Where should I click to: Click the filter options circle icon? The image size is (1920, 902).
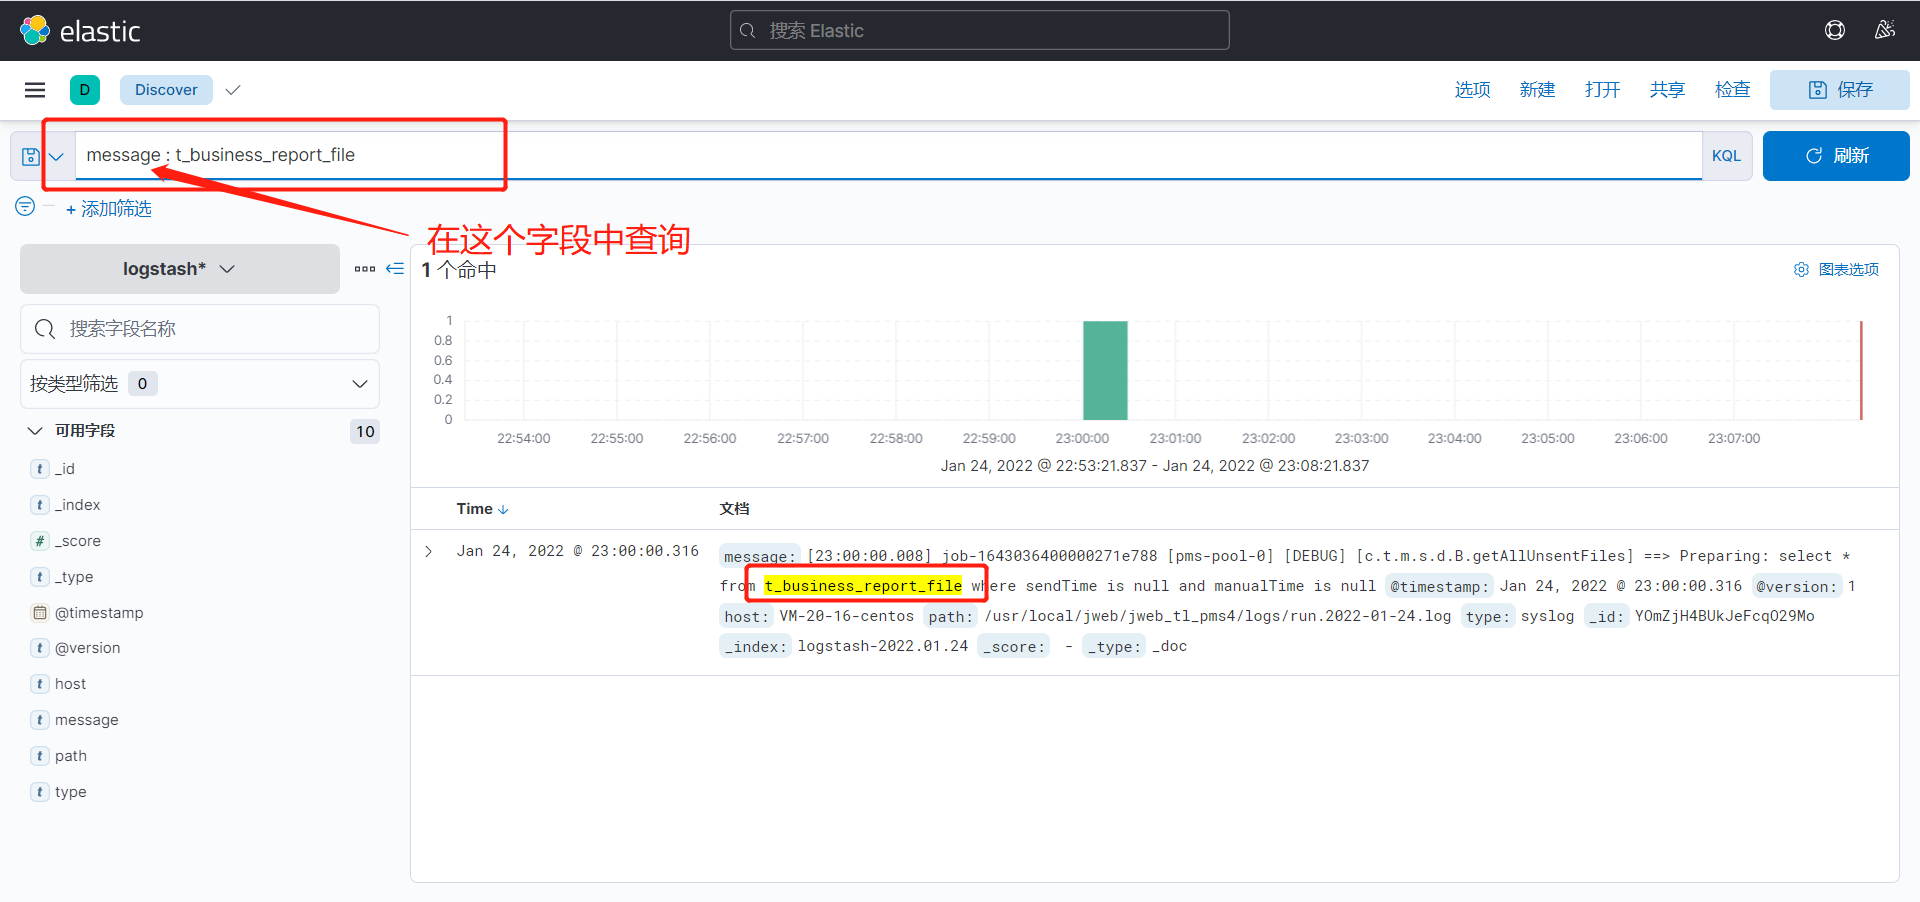point(25,207)
